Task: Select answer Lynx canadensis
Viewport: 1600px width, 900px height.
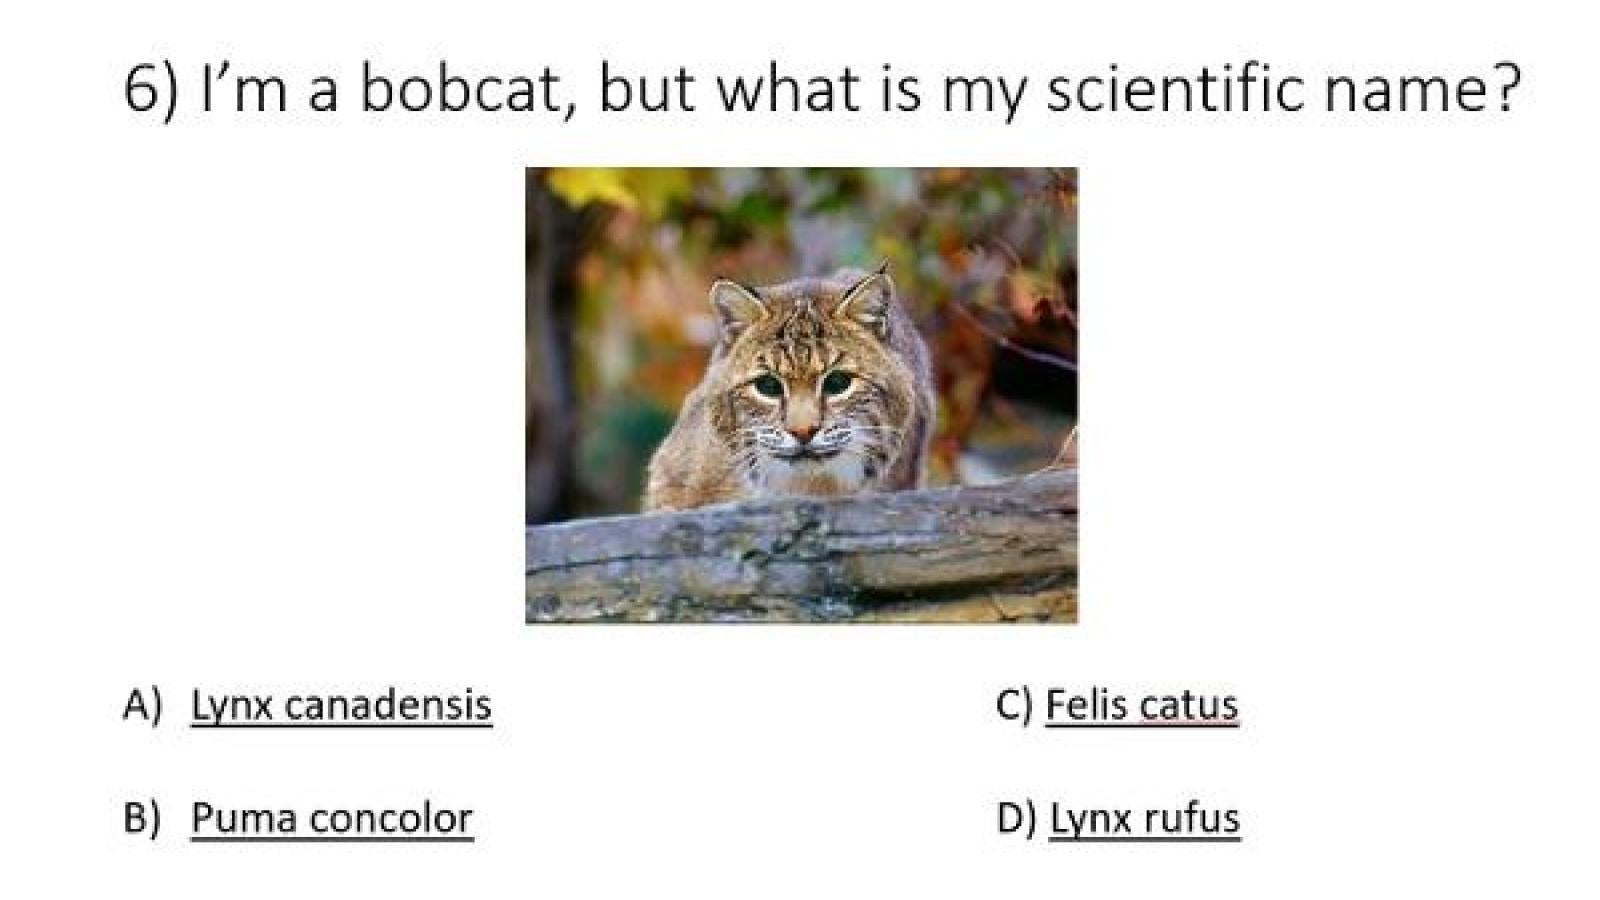Action: [341, 705]
